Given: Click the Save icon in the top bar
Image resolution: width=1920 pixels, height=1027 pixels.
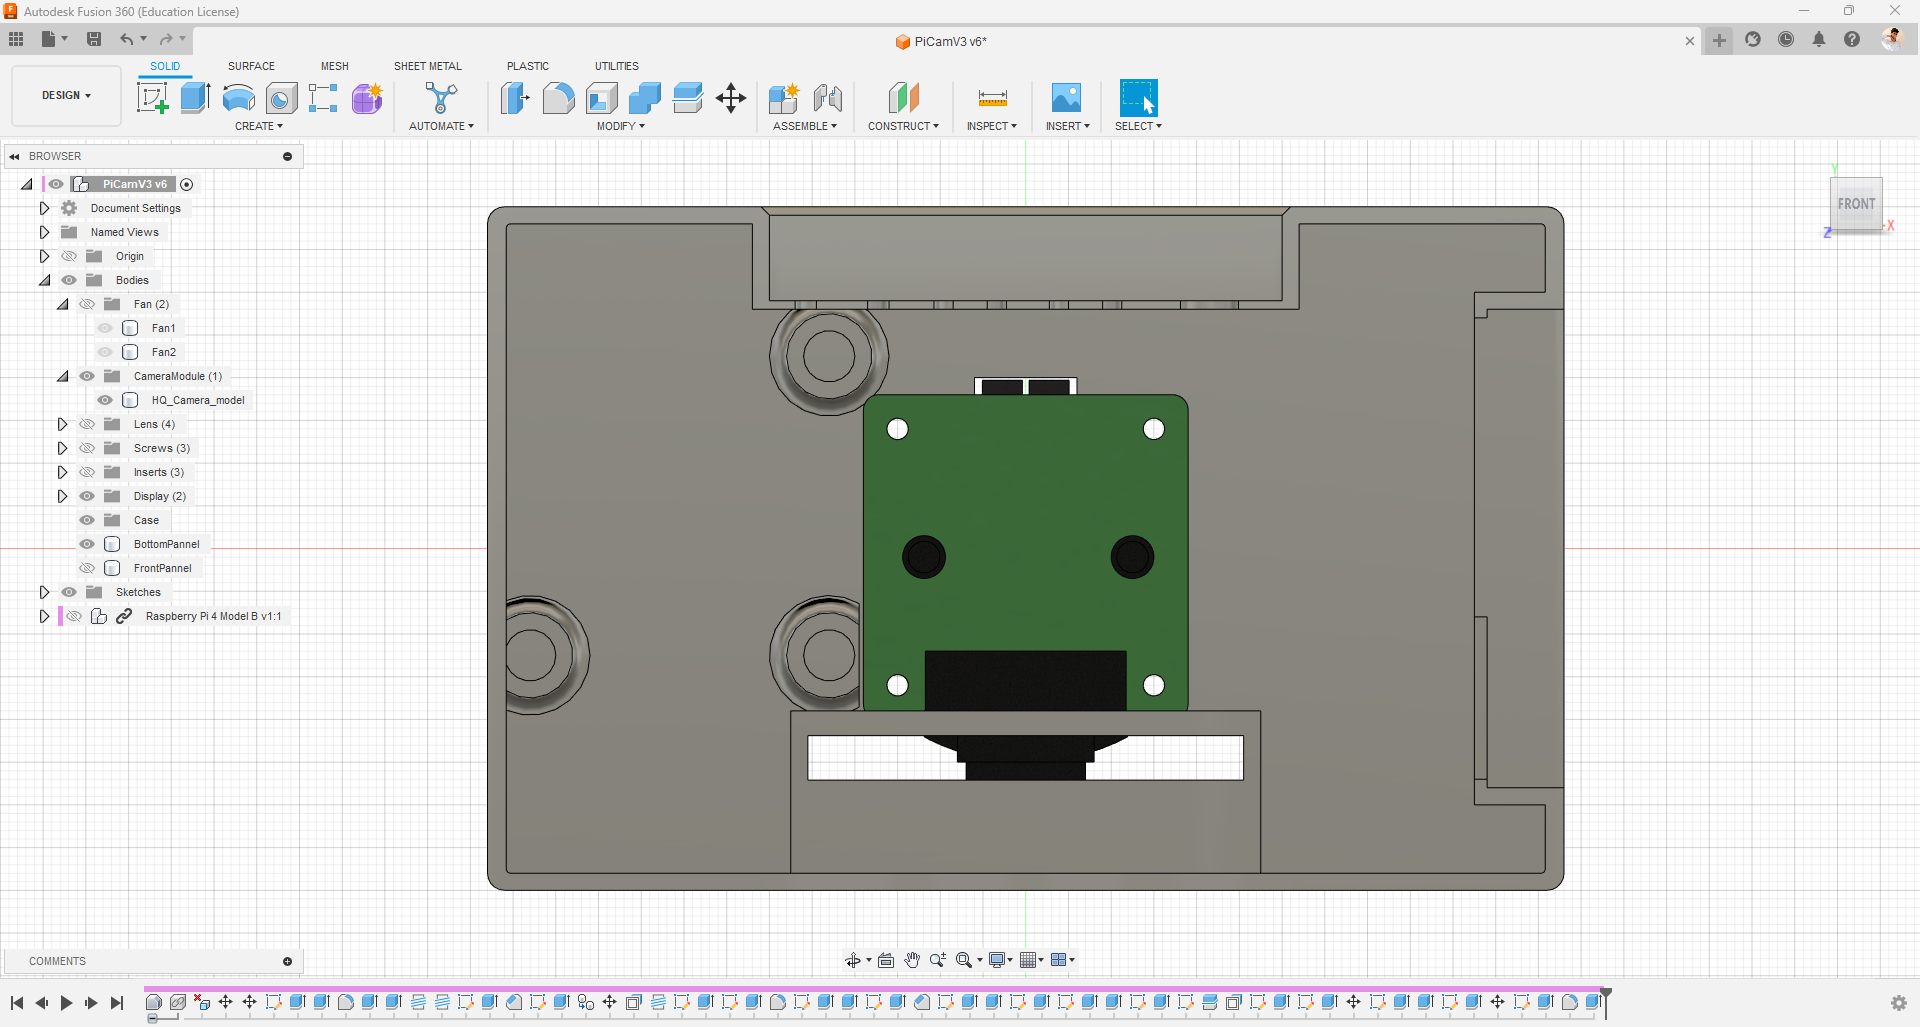Looking at the screenshot, I should click(x=94, y=39).
